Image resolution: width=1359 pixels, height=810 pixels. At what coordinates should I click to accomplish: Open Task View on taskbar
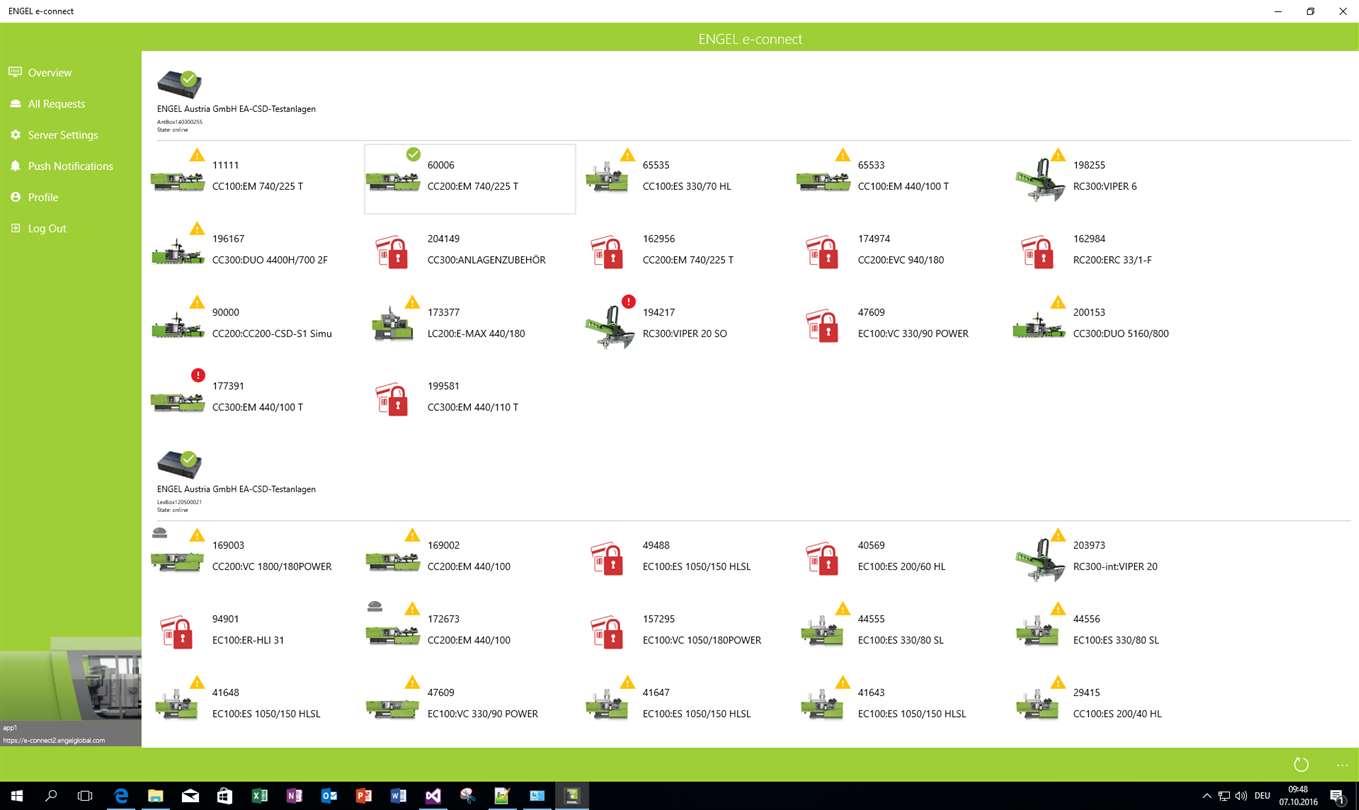pos(85,796)
